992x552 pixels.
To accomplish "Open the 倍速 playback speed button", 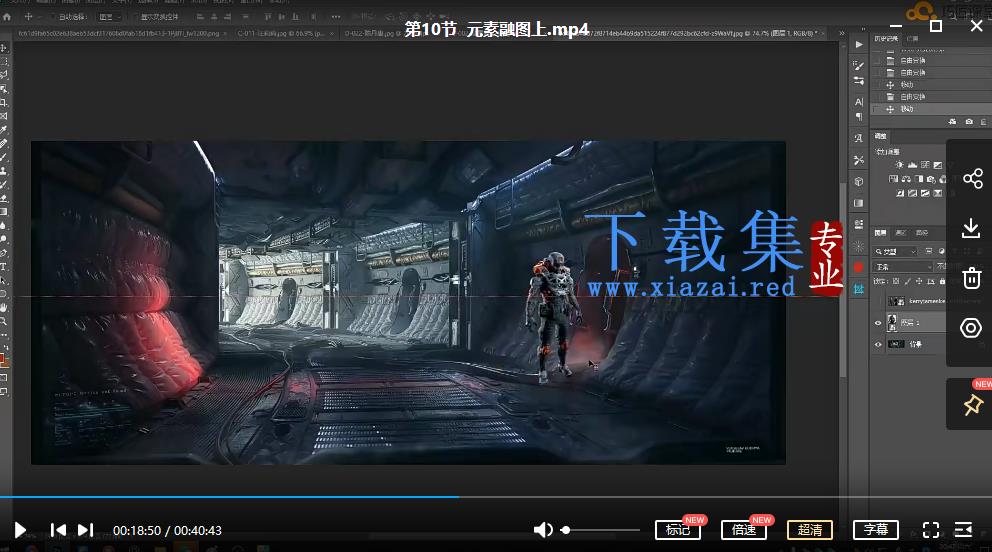I will pyautogui.click(x=743, y=530).
